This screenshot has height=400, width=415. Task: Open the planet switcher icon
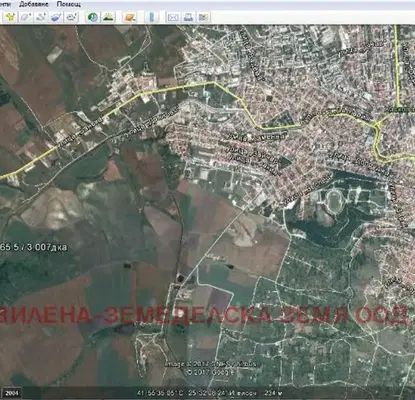pyautogui.click(x=130, y=17)
